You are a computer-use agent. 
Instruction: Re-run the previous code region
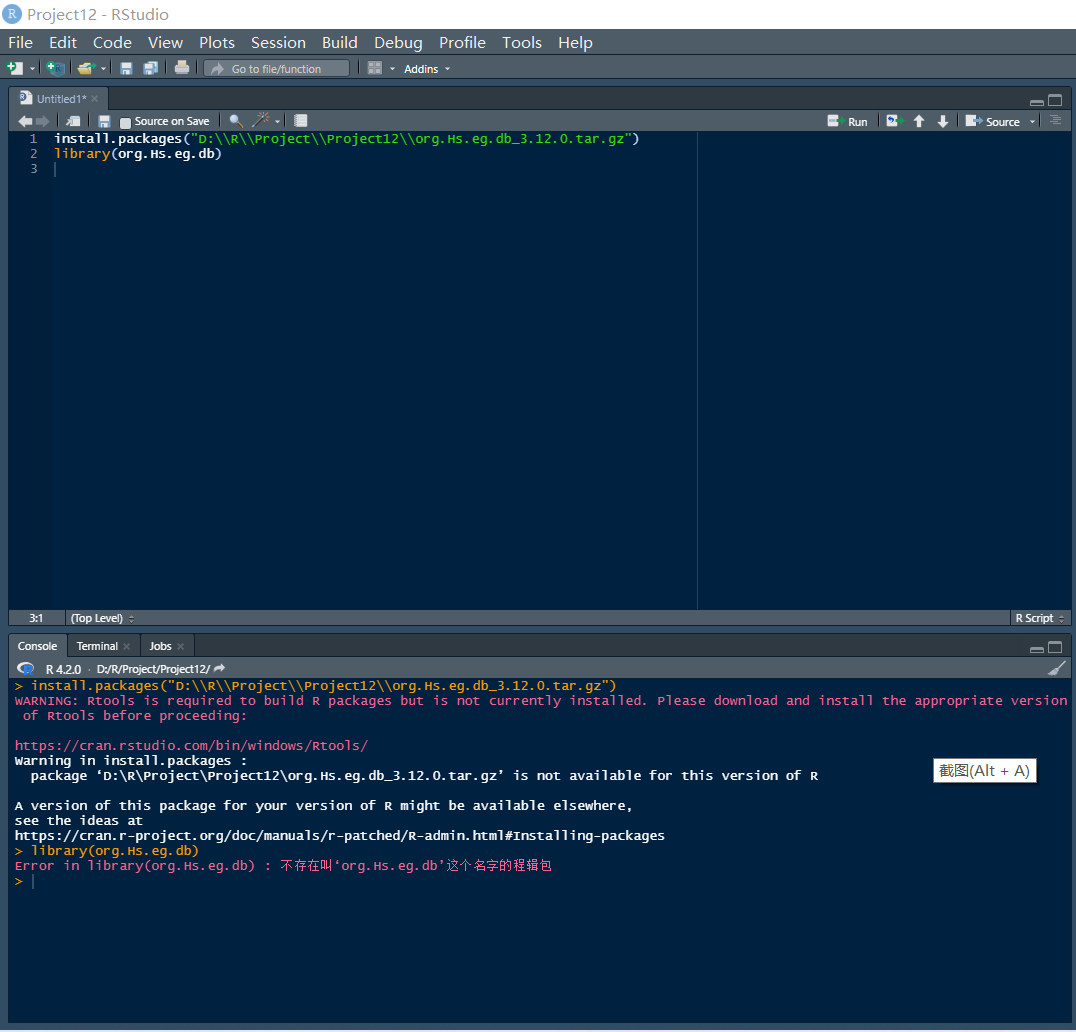click(893, 121)
